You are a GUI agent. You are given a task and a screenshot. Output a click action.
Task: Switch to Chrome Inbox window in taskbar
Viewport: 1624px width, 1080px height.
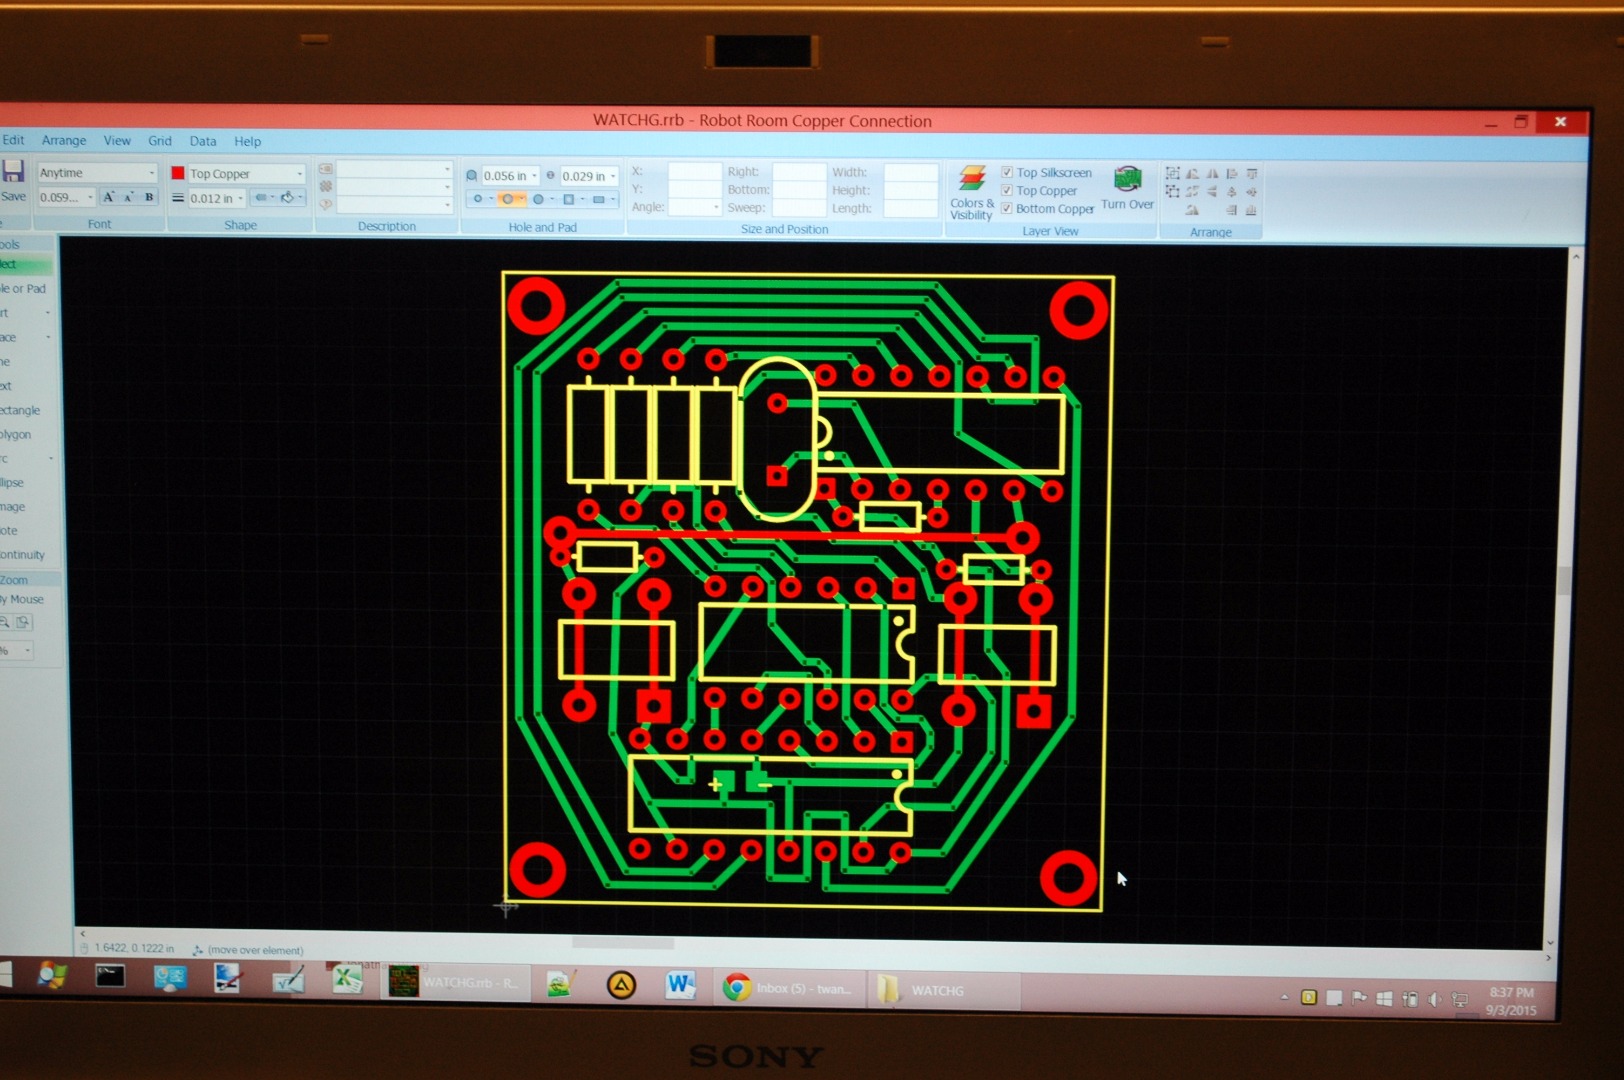click(x=790, y=988)
